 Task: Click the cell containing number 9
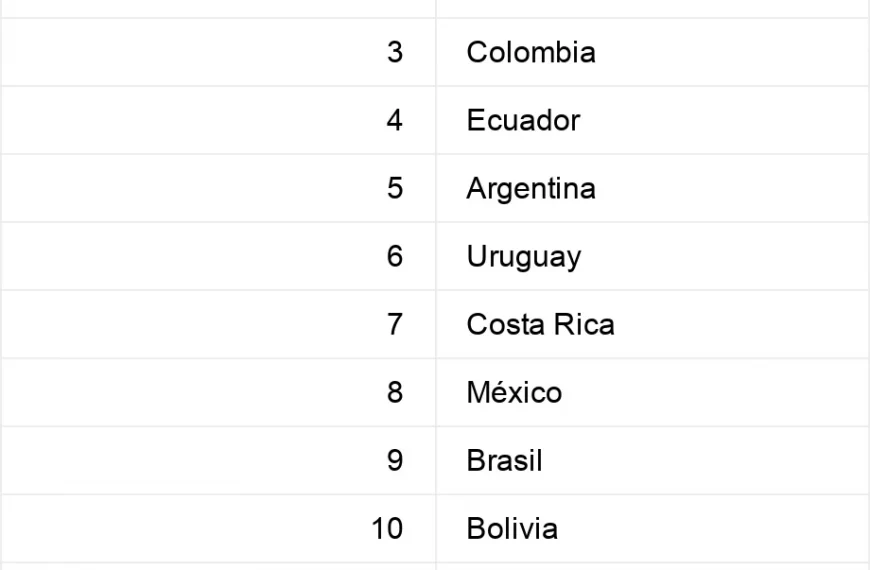219,461
